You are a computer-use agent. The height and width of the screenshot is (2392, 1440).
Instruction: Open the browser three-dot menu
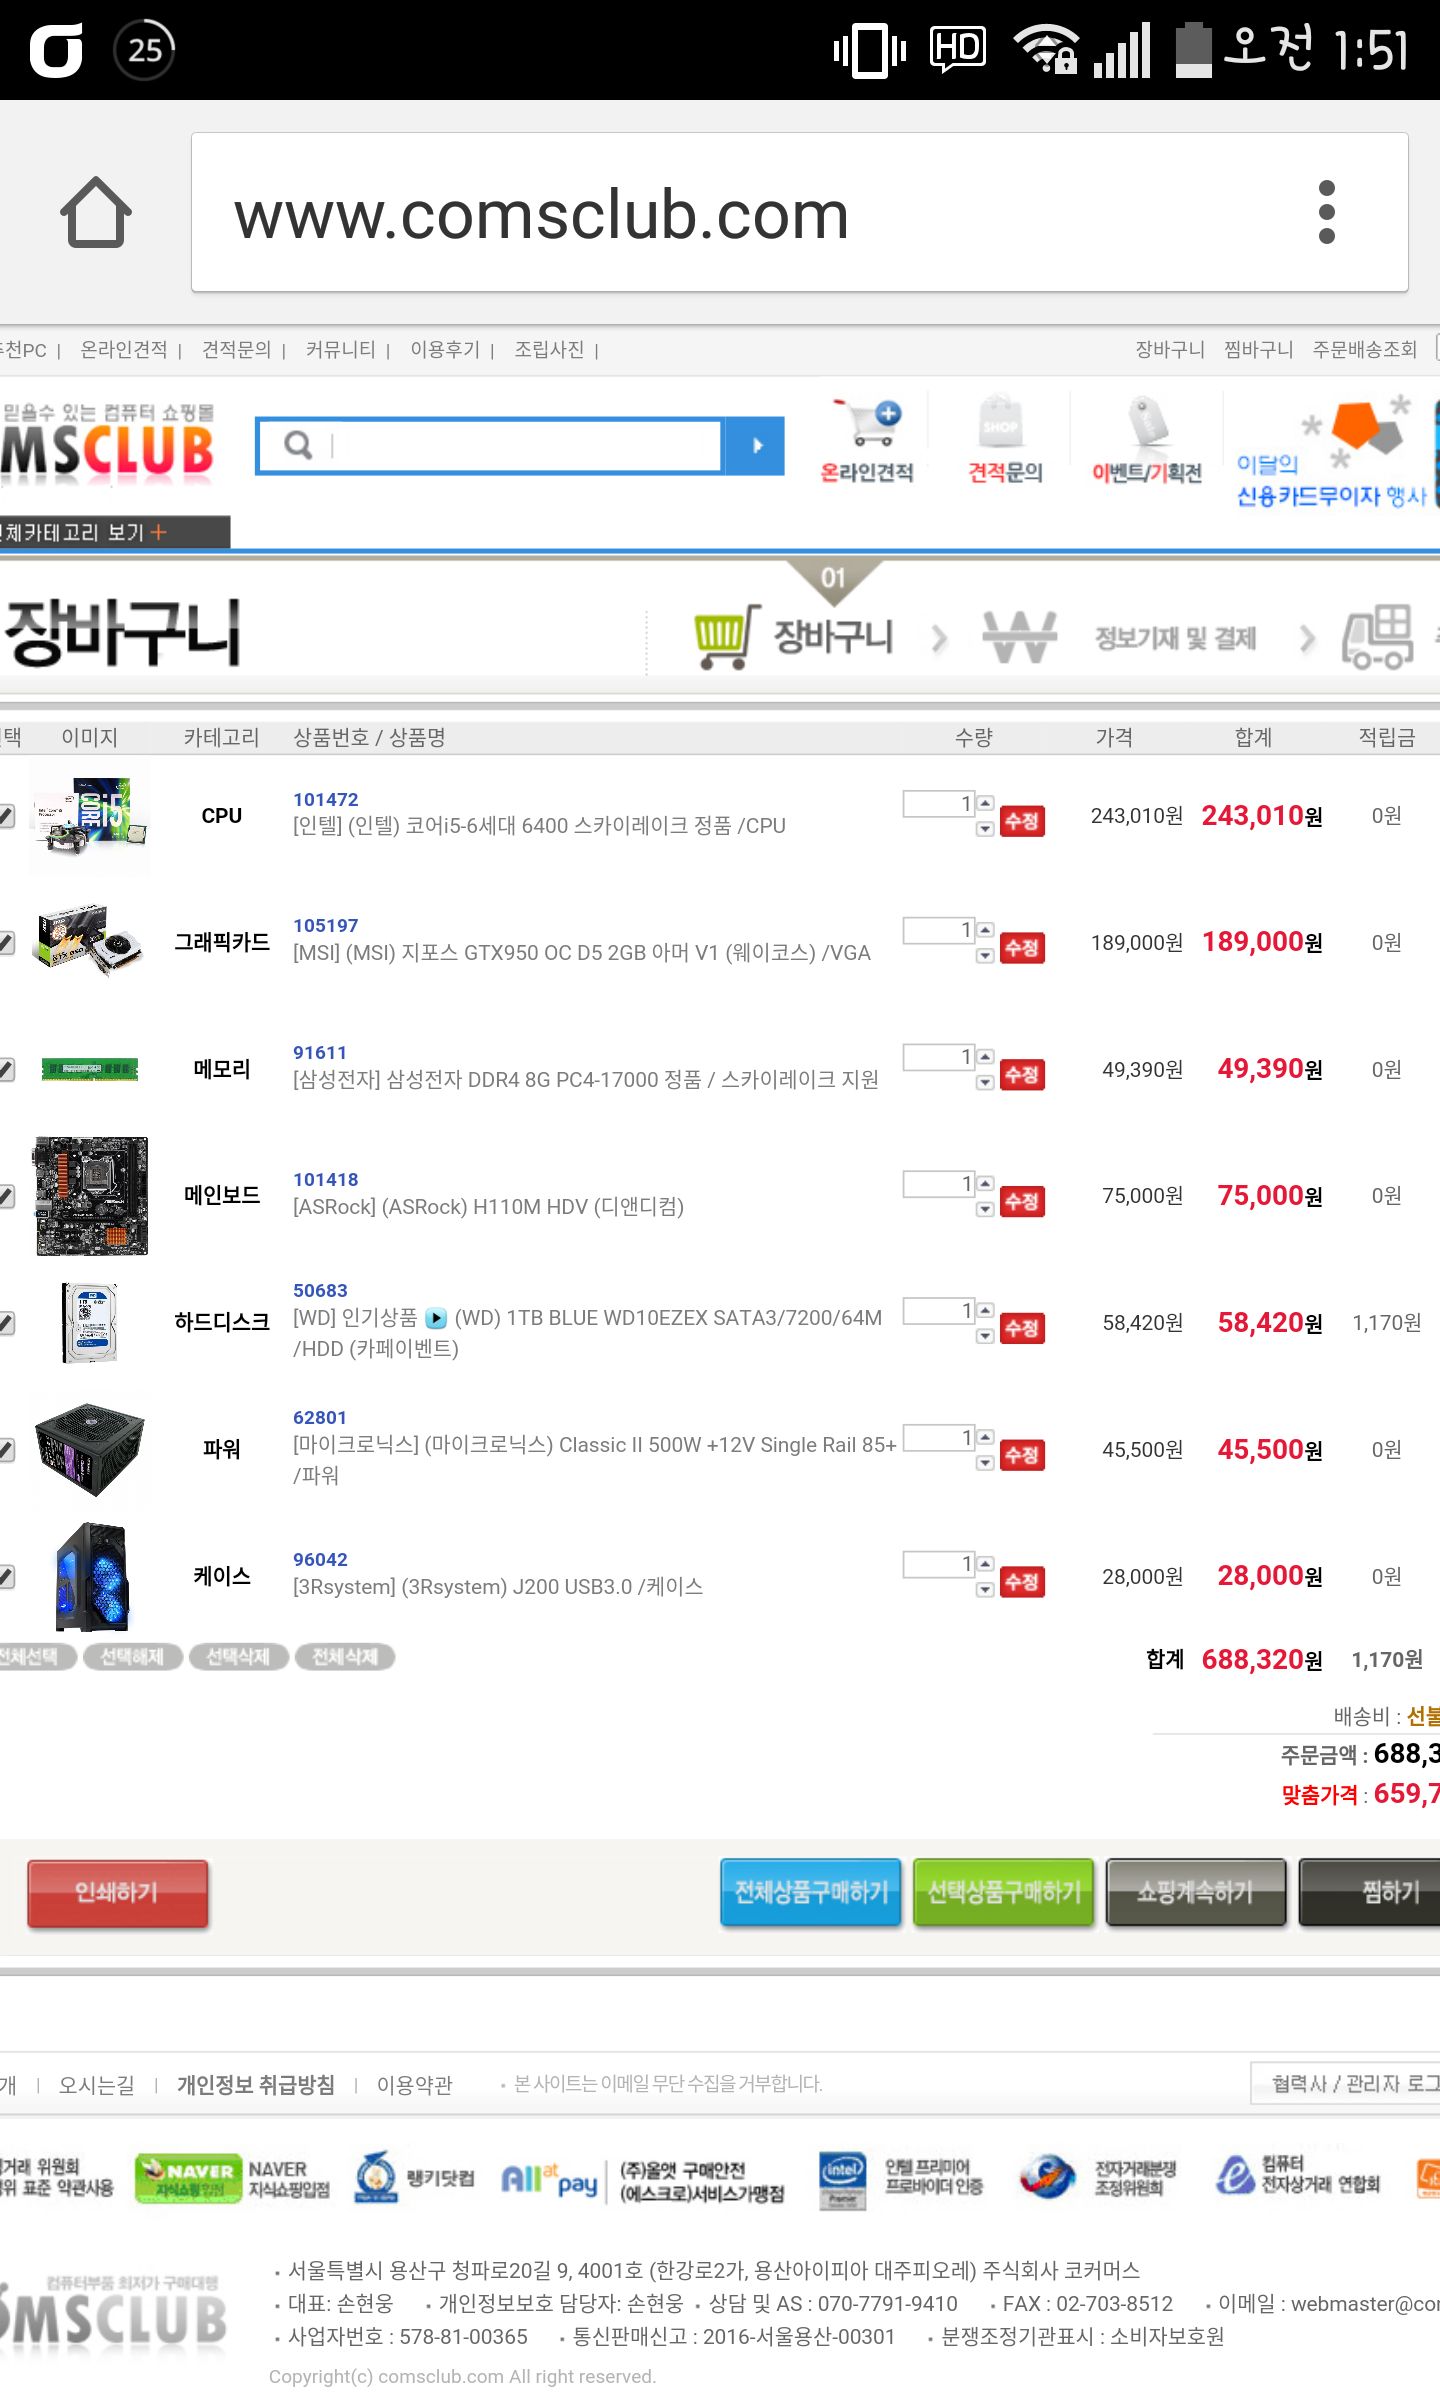point(1327,212)
